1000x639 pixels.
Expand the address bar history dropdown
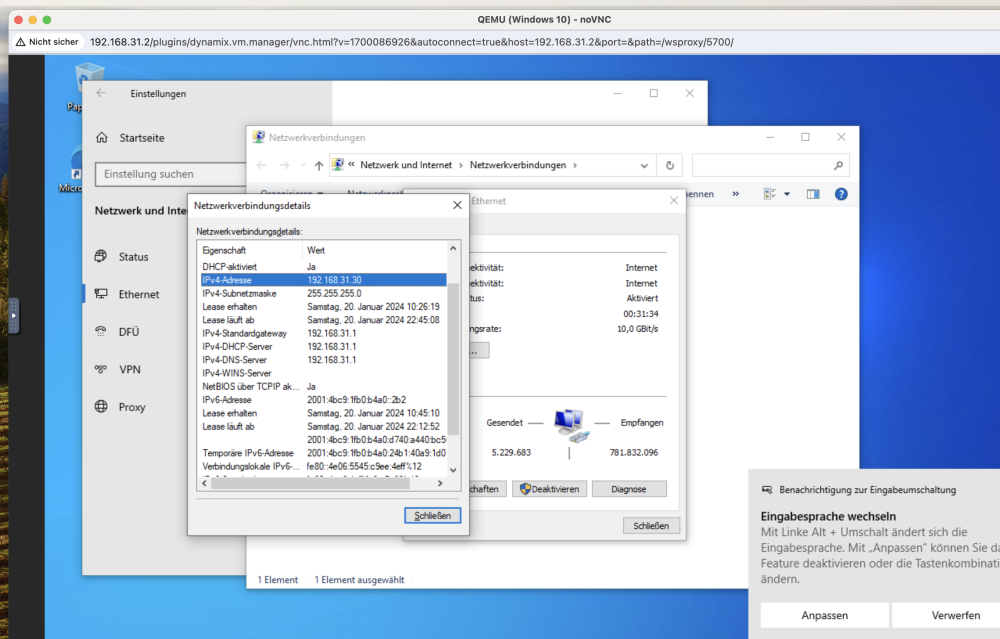tap(644, 165)
